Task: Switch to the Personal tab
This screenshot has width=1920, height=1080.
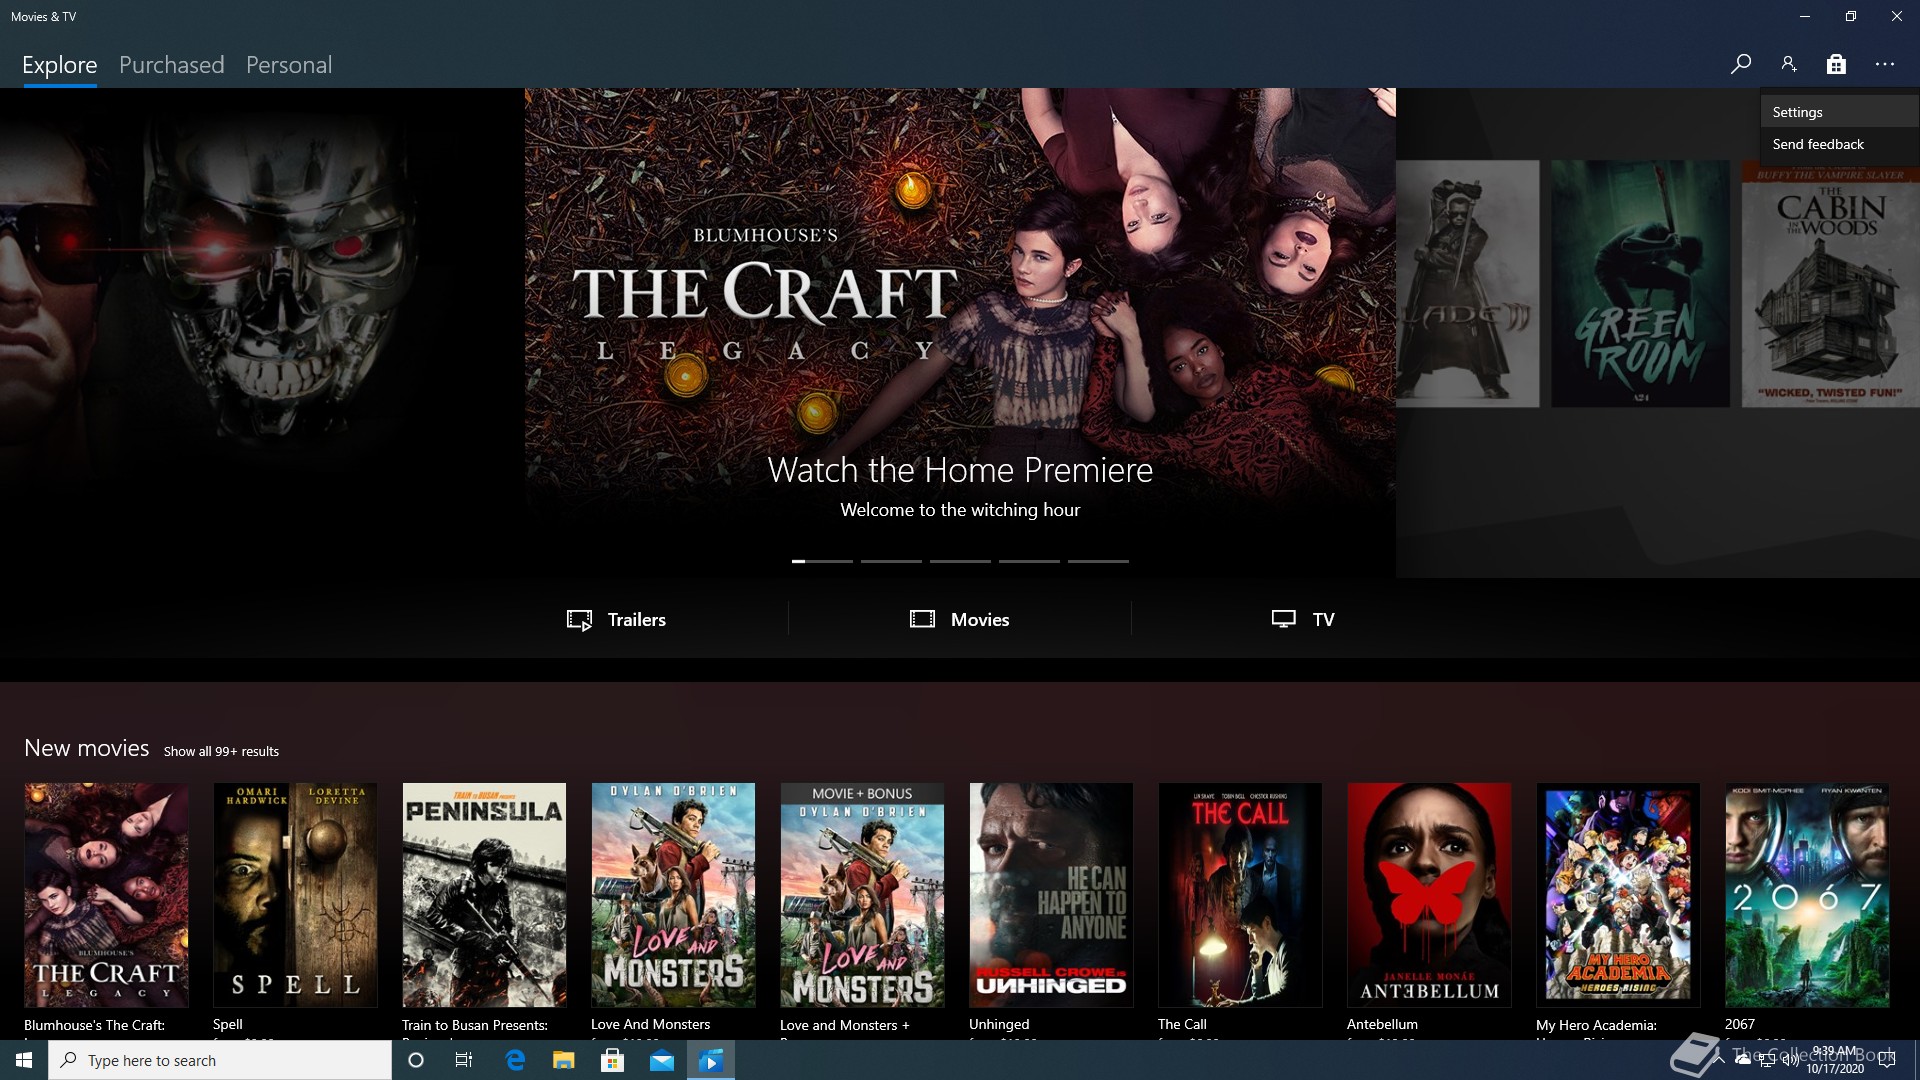Action: tap(289, 65)
